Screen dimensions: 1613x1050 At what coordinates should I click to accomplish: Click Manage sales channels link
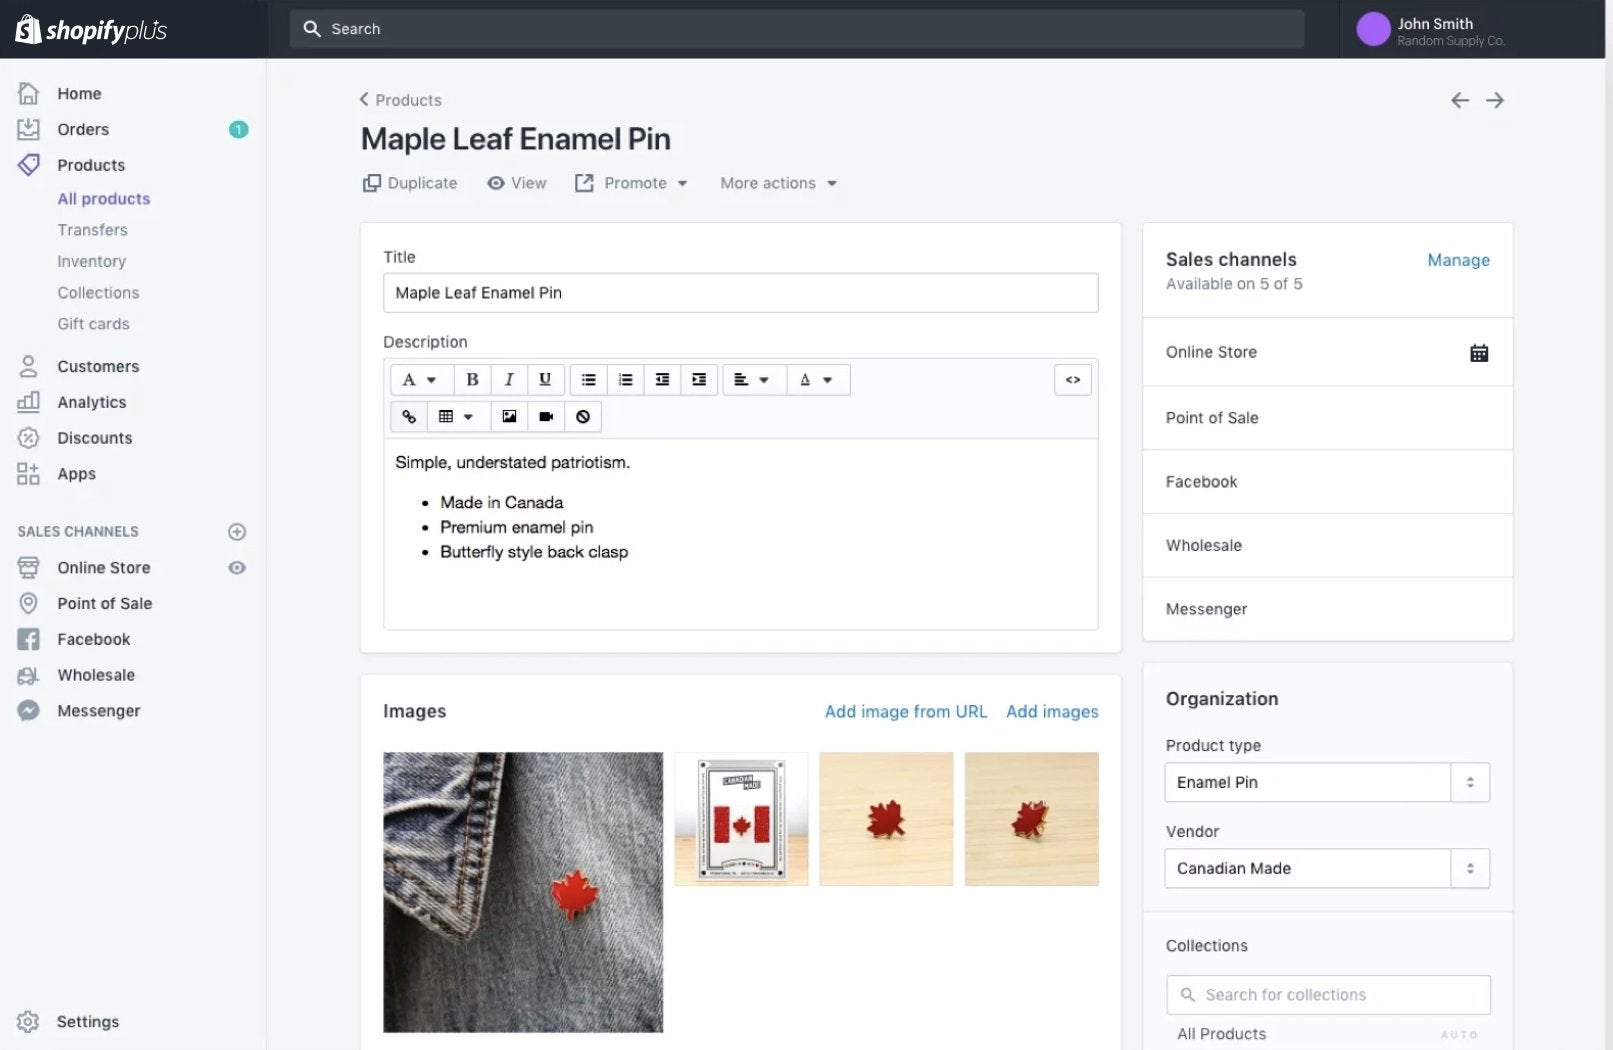(1458, 261)
